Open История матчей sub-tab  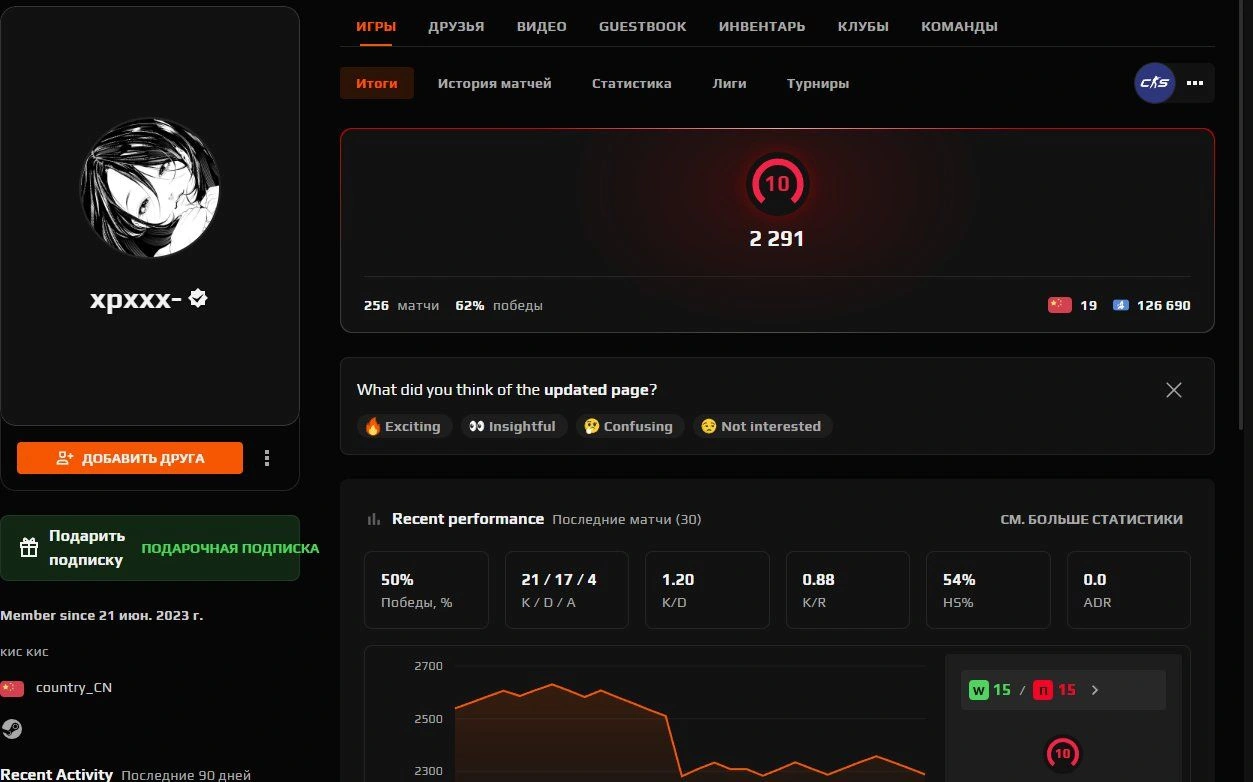coord(494,84)
